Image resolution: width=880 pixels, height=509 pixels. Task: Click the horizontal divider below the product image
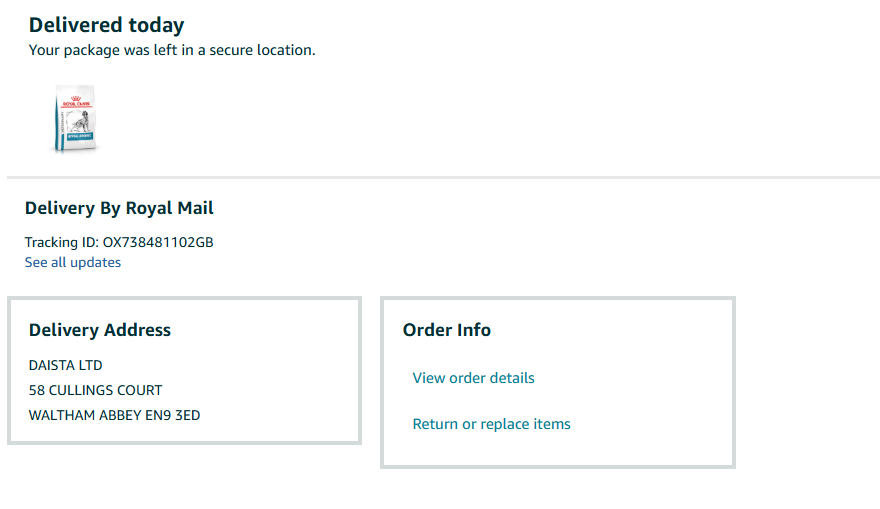[443, 178]
